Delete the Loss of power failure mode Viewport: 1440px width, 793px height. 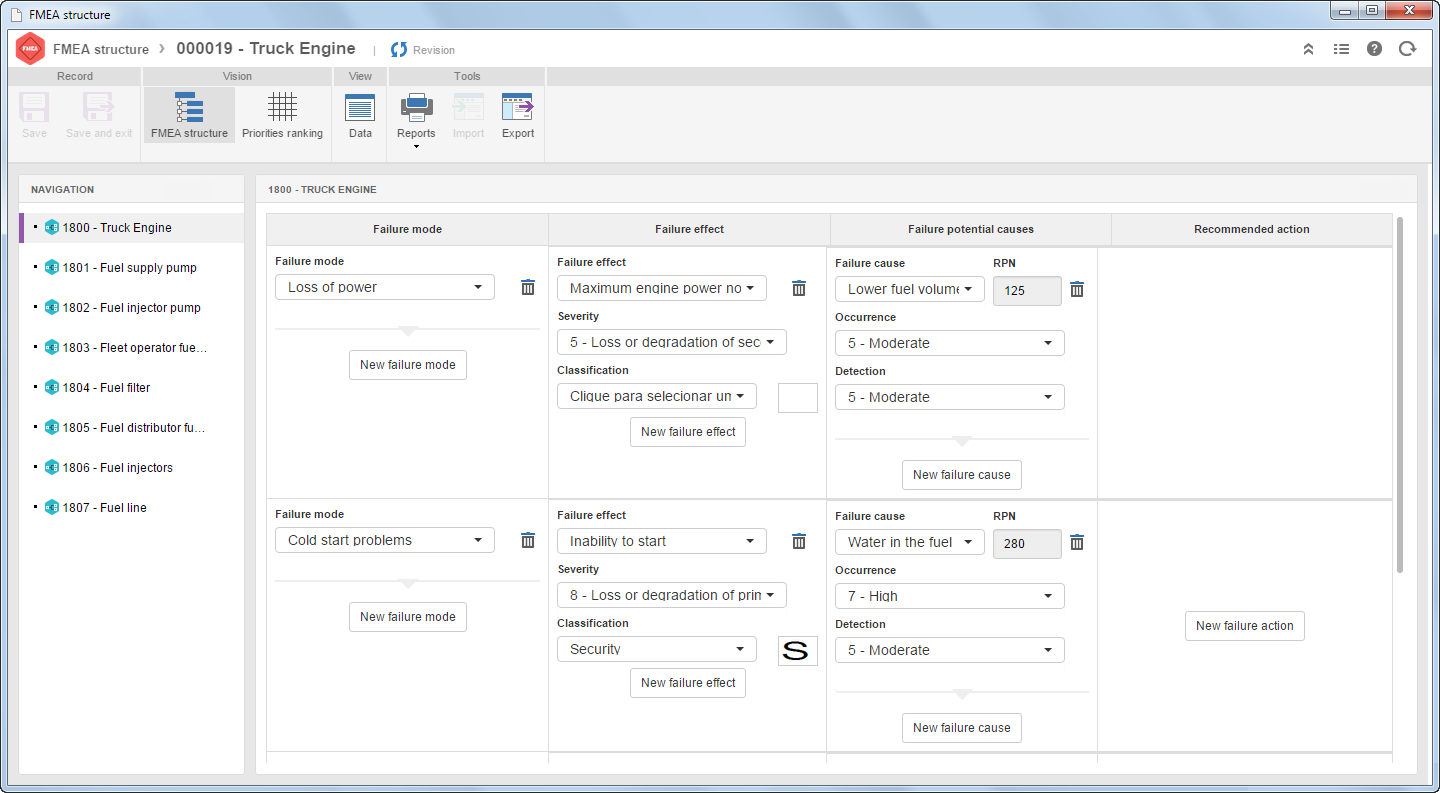point(528,287)
